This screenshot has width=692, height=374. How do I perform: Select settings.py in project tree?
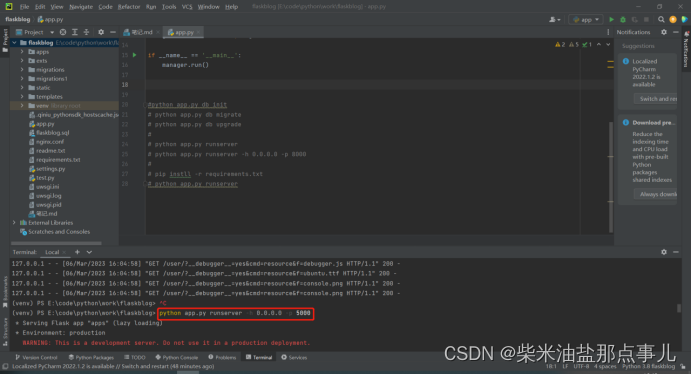point(50,169)
